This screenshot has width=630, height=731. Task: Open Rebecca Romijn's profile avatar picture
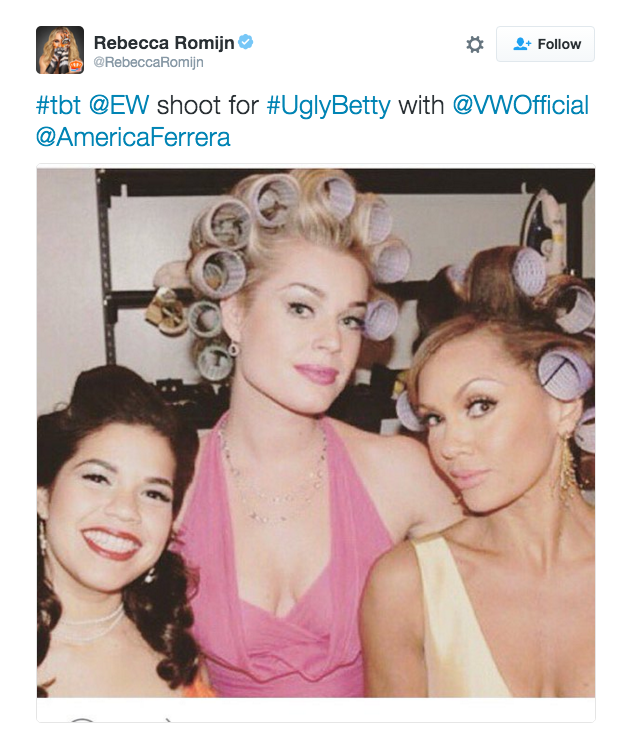point(60,50)
